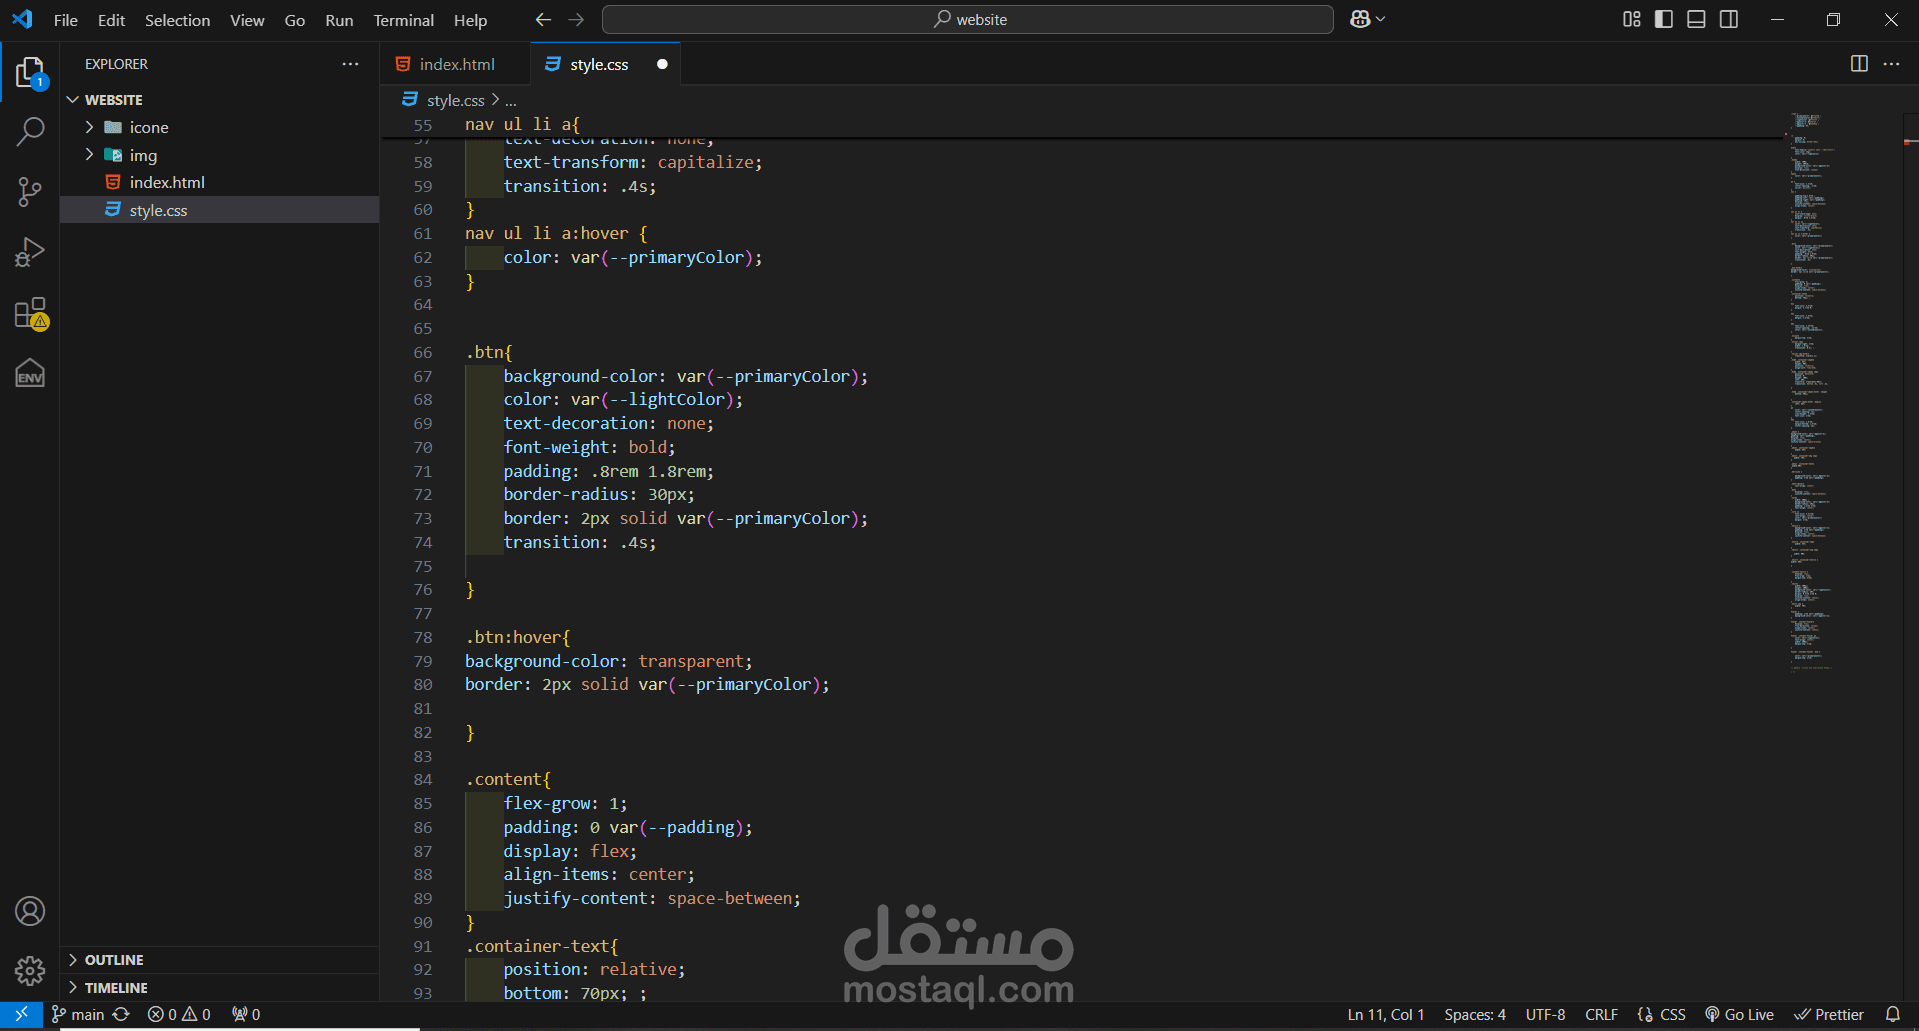This screenshot has height=1031, width=1919.
Task: Expand the icone folder
Action: [220, 127]
